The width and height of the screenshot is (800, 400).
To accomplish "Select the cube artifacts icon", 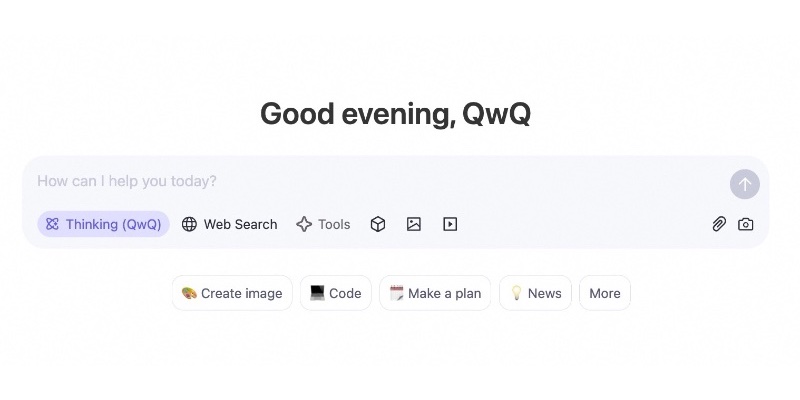I will click(x=378, y=224).
